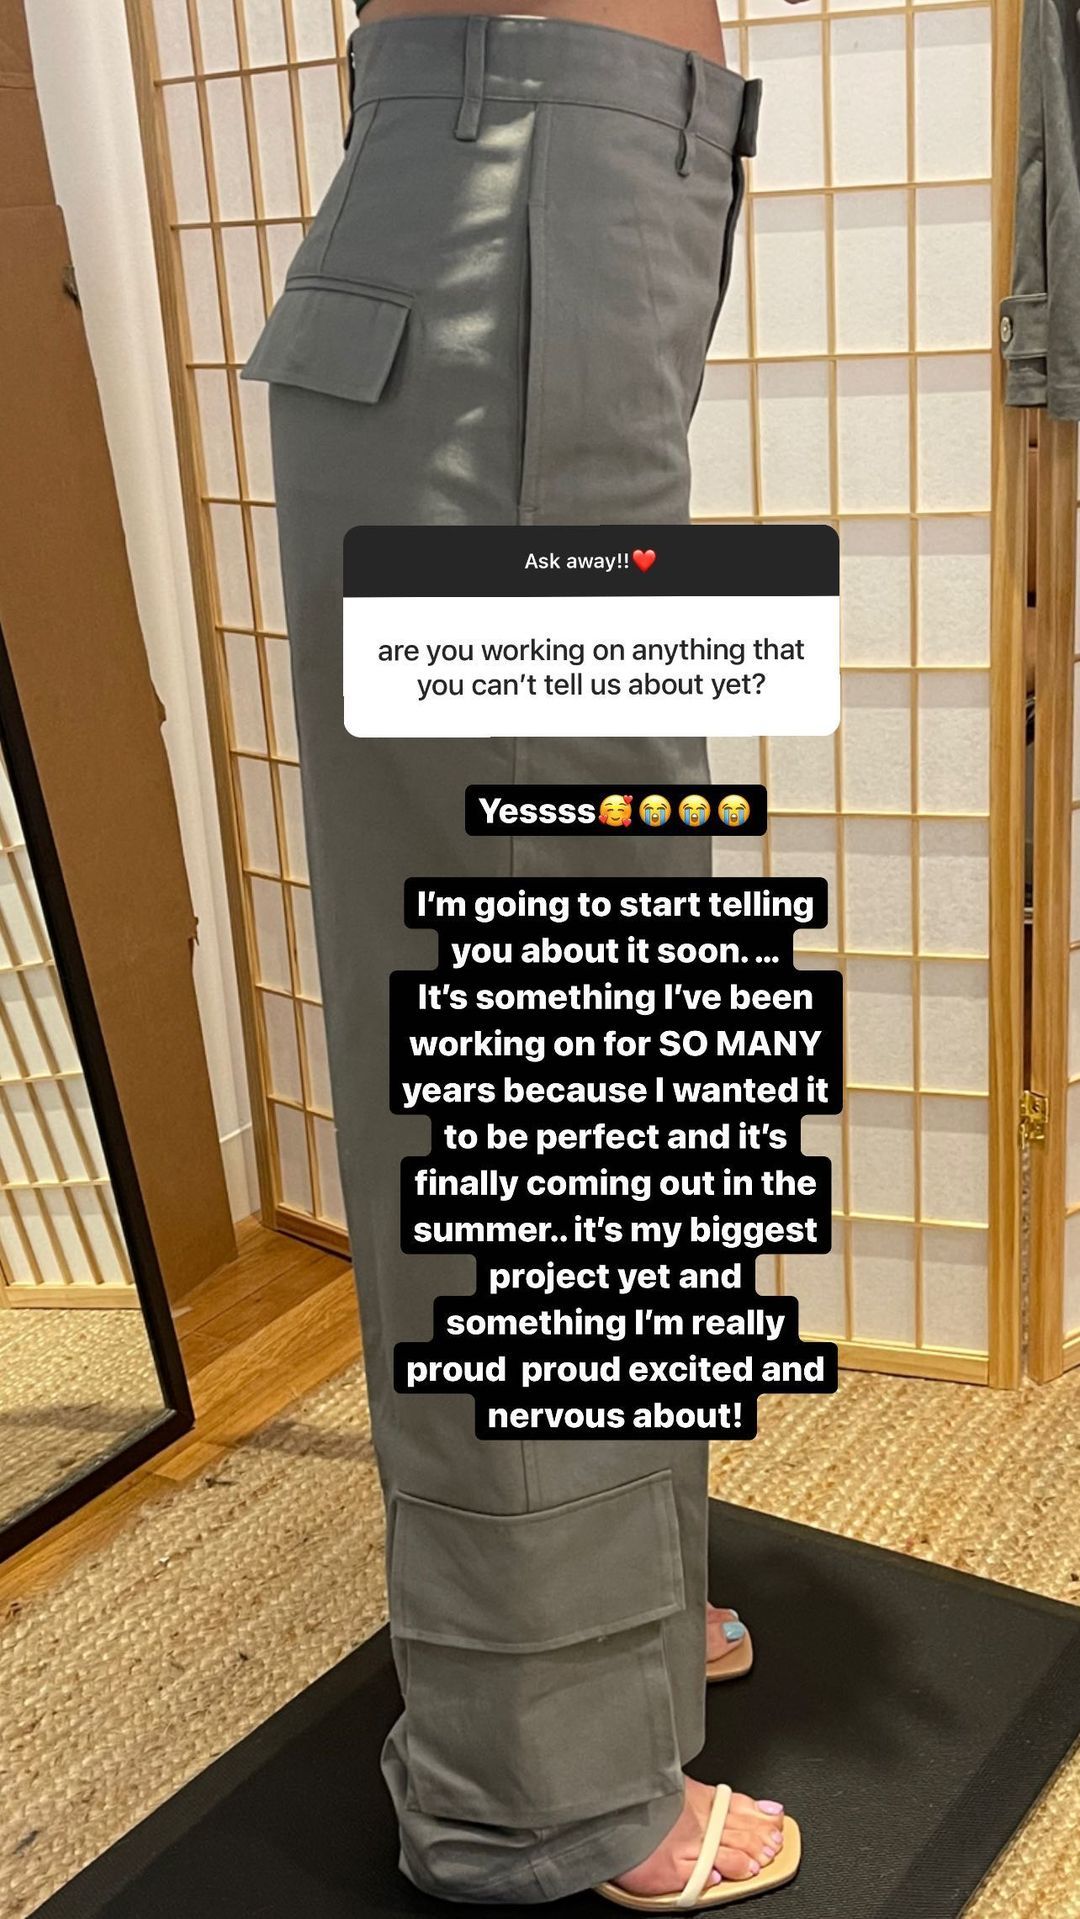The image size is (1080, 1919).
Task: Tap the red heart emoji beside "Ask away!!"
Action: point(644,561)
